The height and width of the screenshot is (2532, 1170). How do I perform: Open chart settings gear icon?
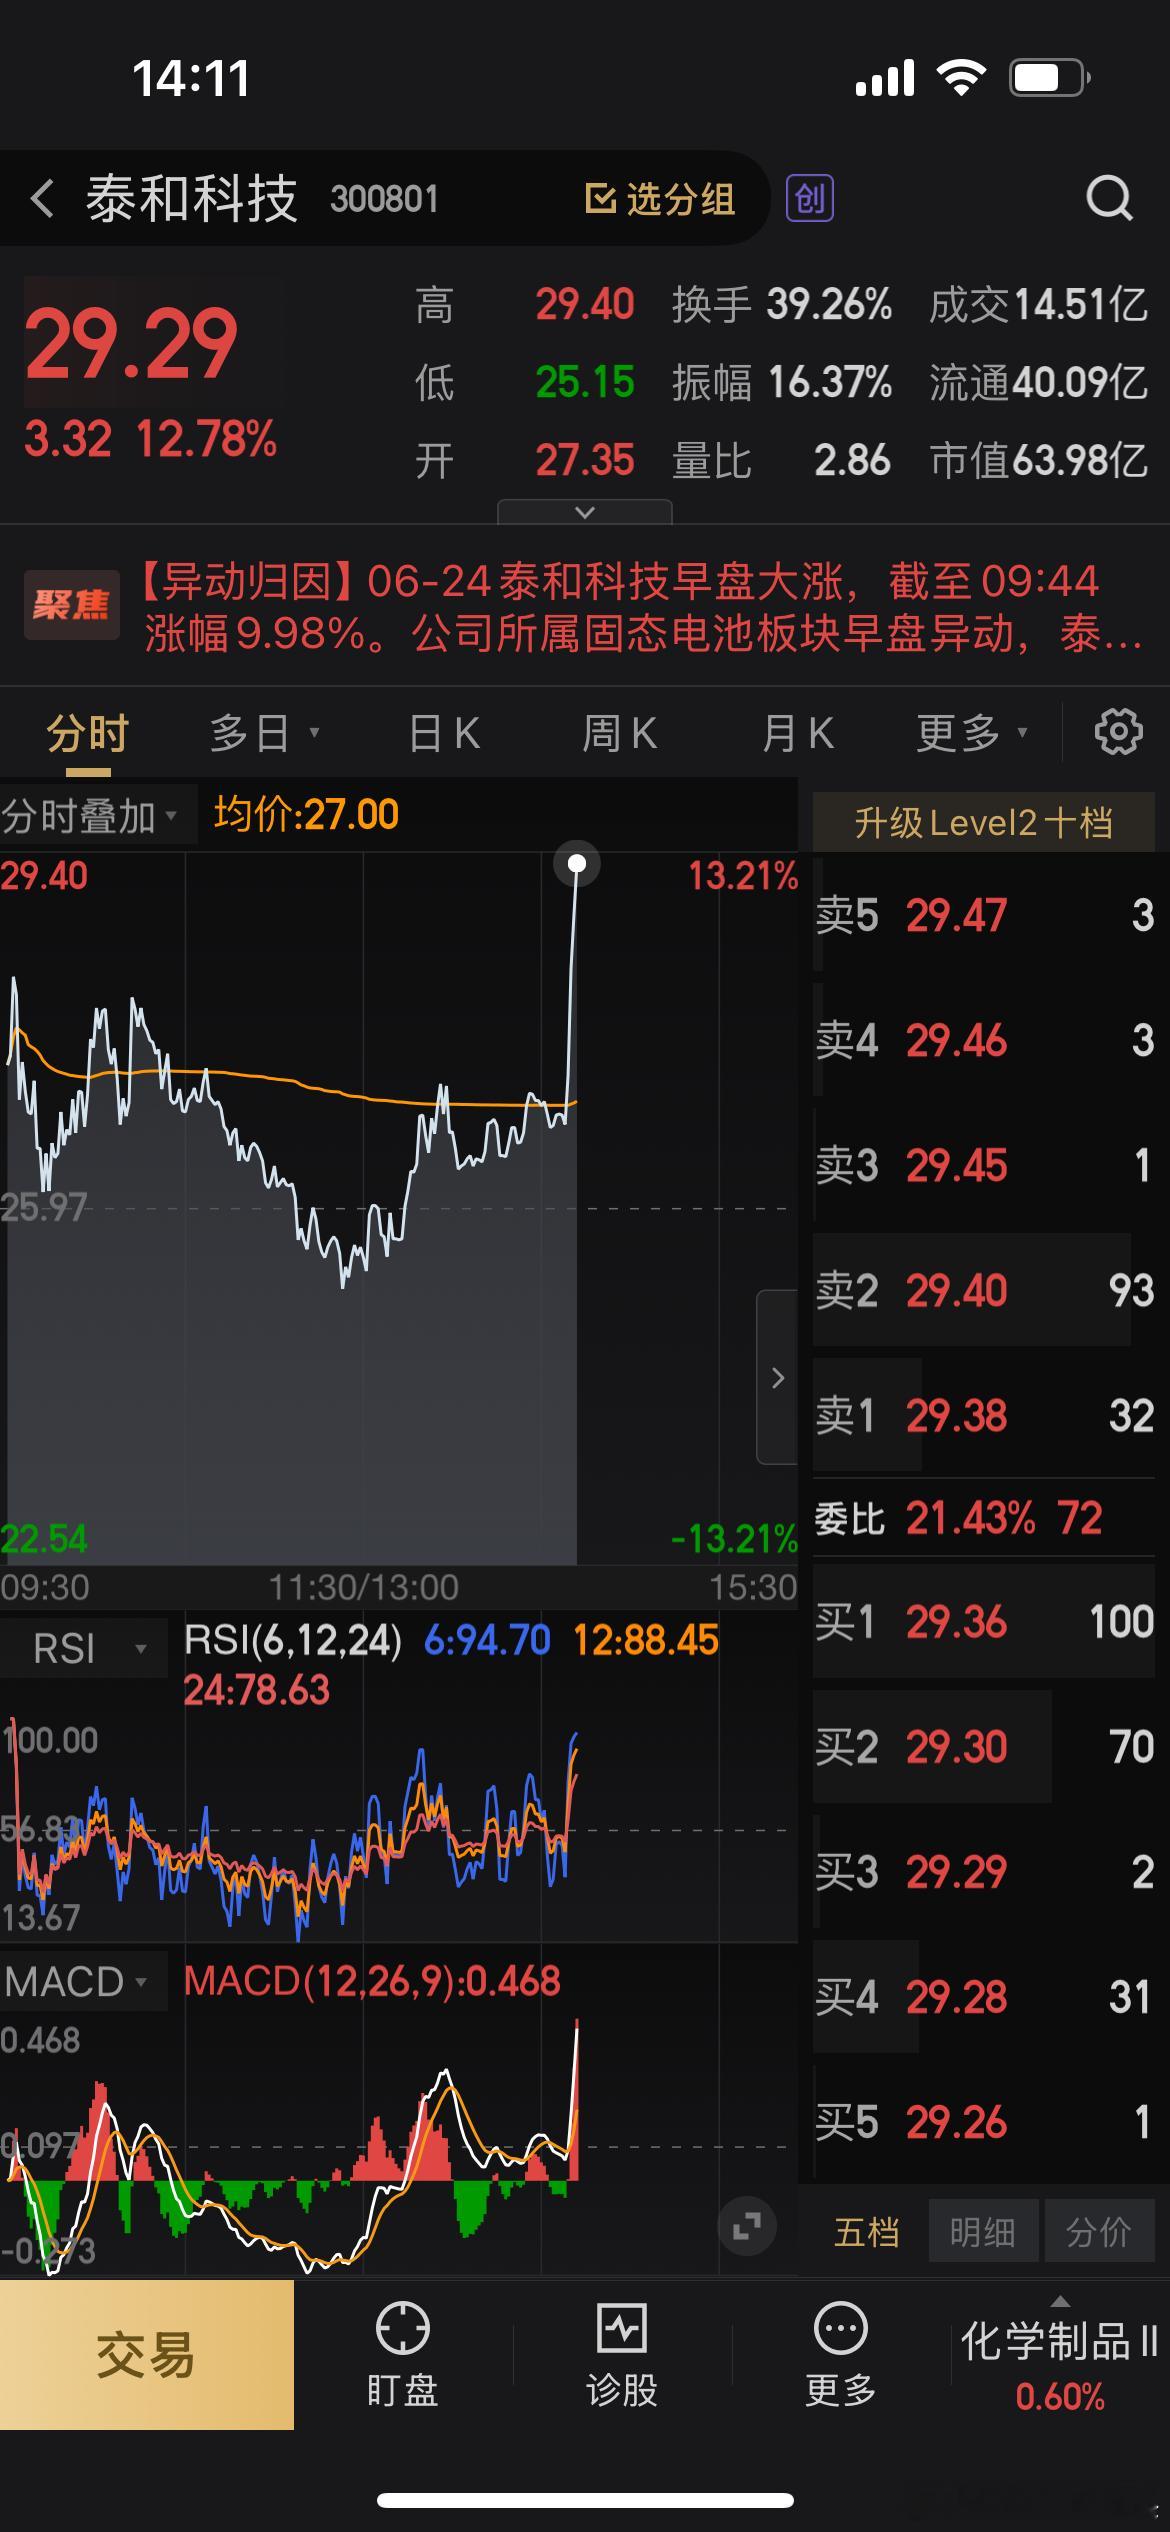coord(1118,733)
